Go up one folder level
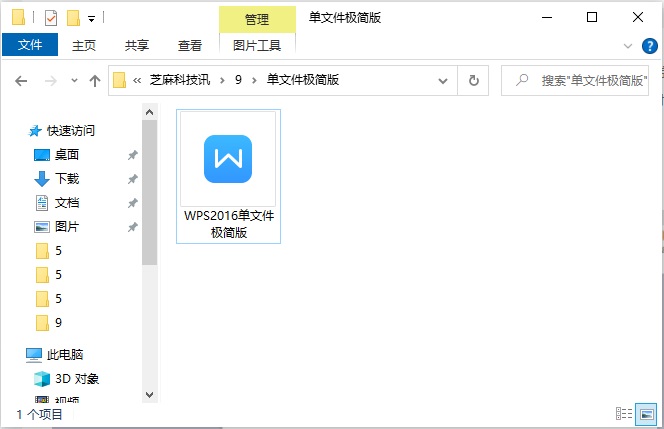Screen dimensions: 664x429 pos(95,80)
